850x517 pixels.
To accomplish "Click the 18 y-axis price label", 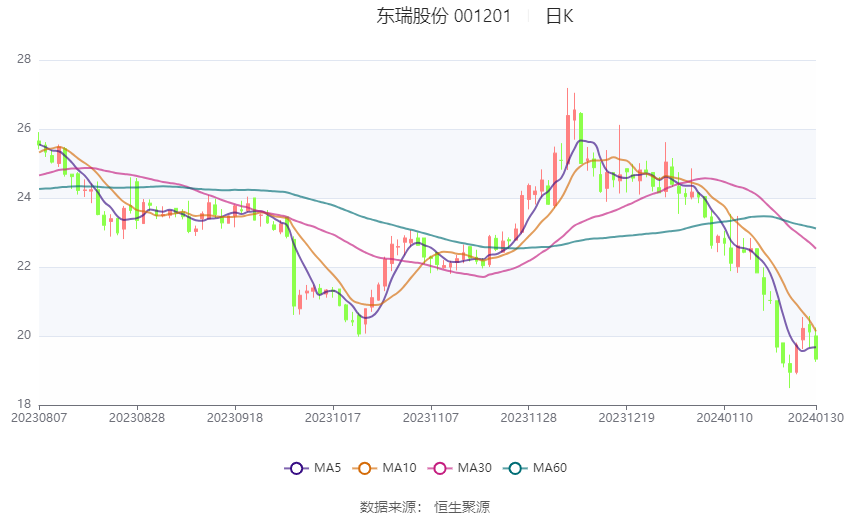I will 24,404.
